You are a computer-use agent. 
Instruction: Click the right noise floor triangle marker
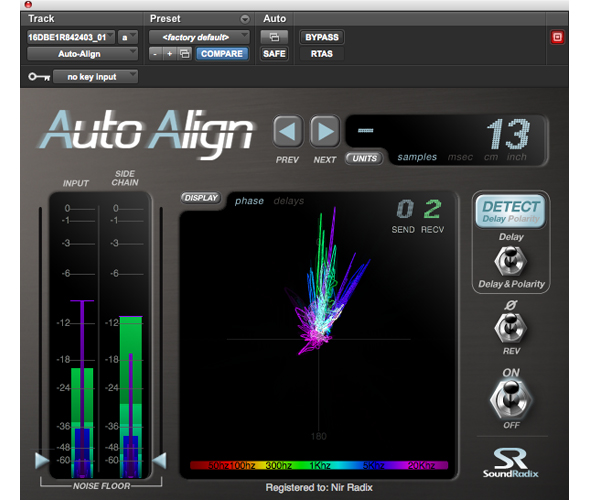(x=160, y=460)
